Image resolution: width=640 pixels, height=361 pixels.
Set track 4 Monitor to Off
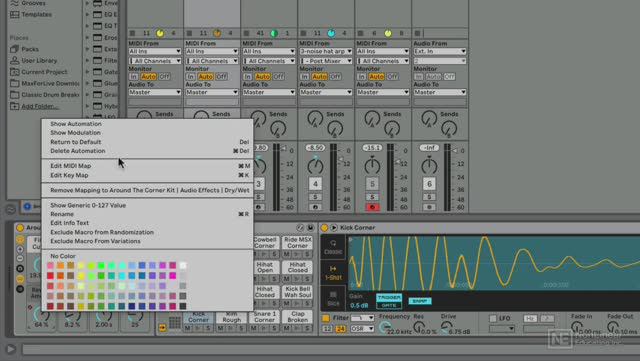tap(336, 77)
